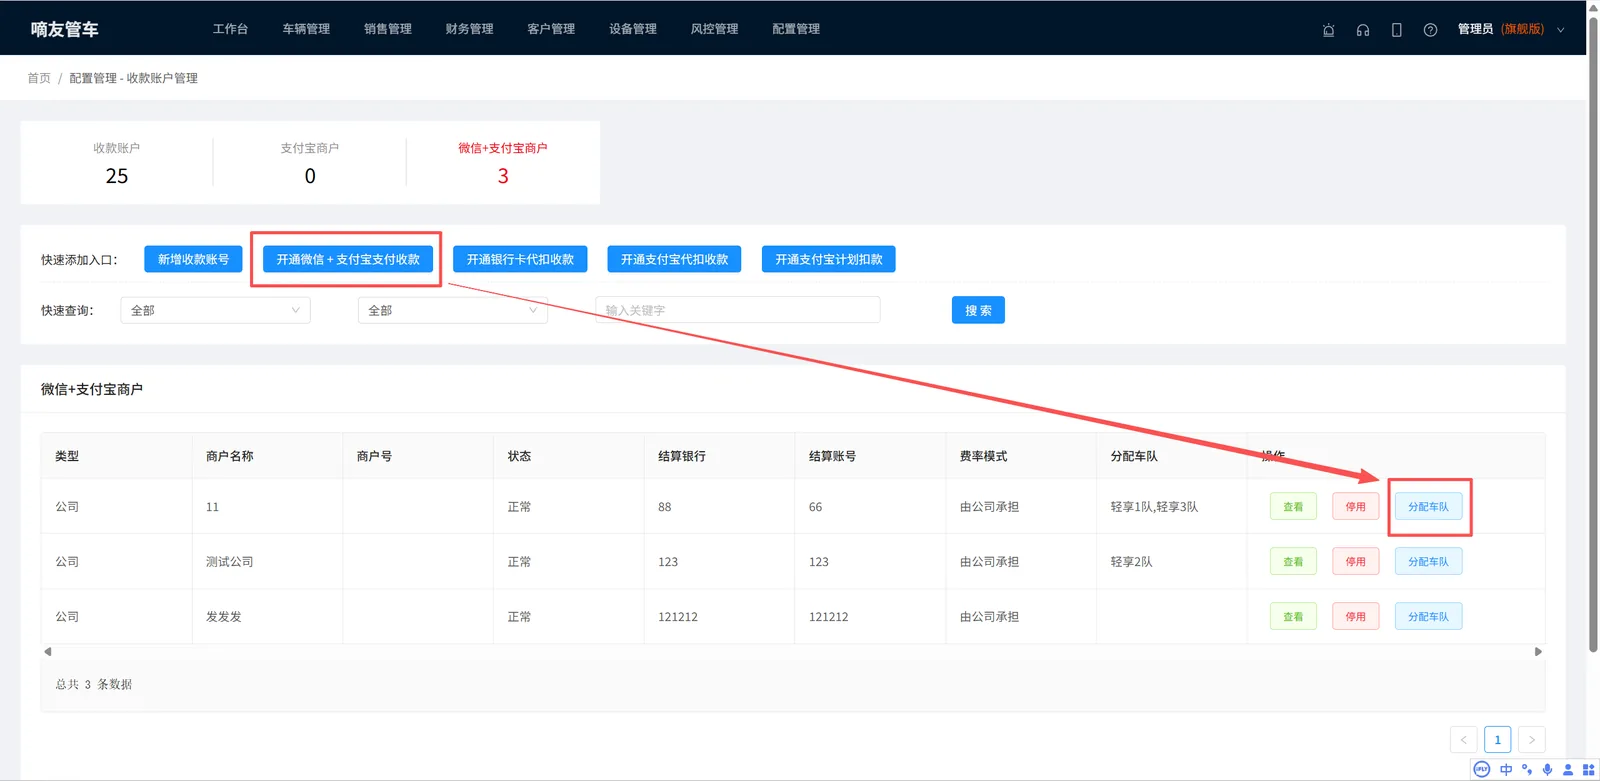
Task: Click the 新增收款账号 button
Action: (193, 259)
